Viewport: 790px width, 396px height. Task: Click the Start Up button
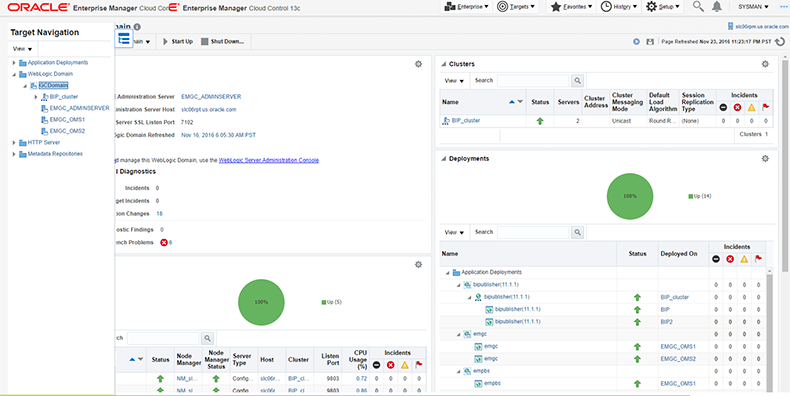tap(178, 42)
